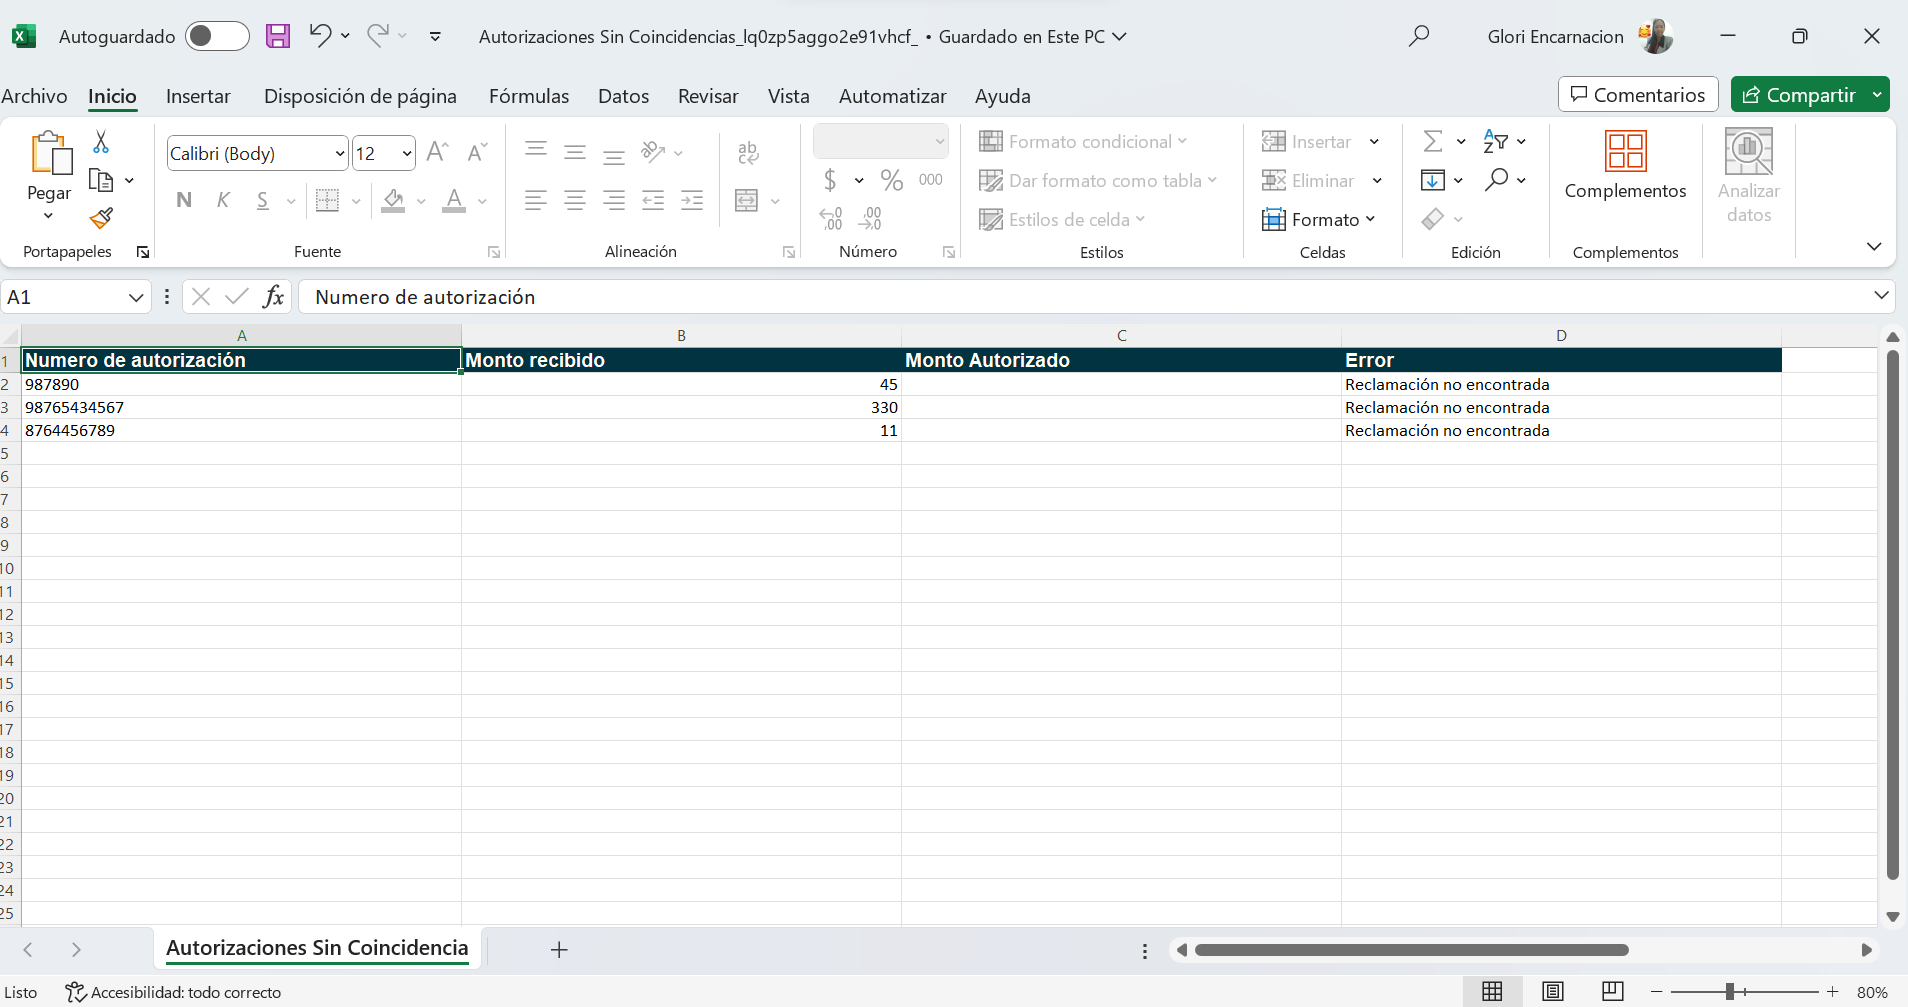
Task: Open the Complementos add-ins icon
Action: 1625,152
